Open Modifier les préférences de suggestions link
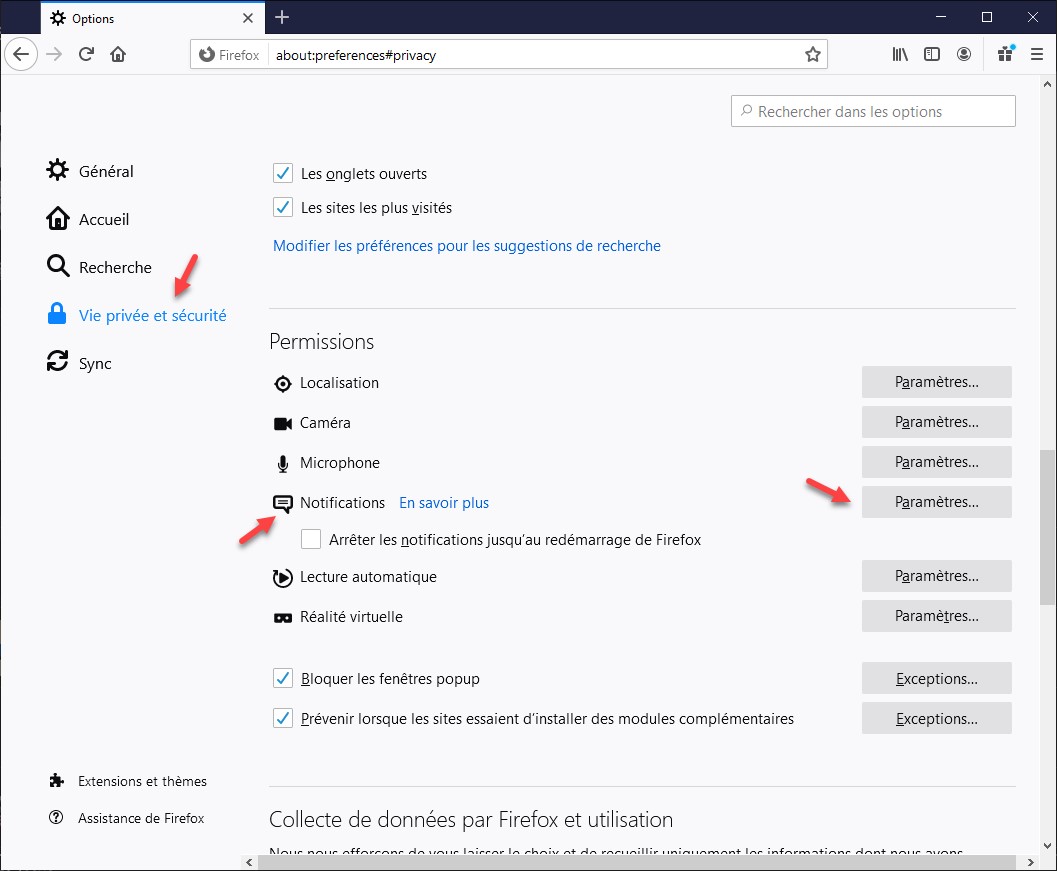 pos(466,246)
